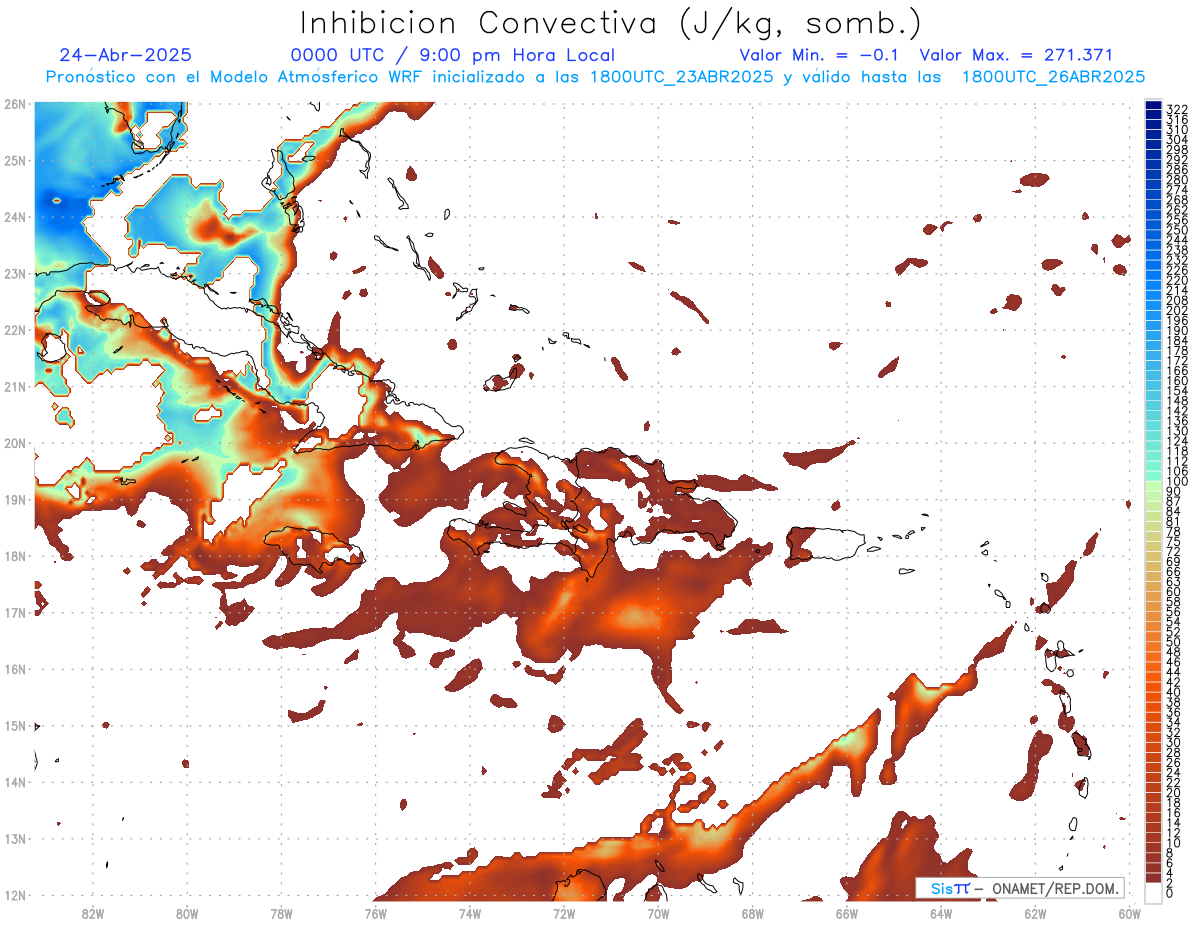Click the "82W" longitude label
The image size is (1200, 927).
tap(93, 913)
